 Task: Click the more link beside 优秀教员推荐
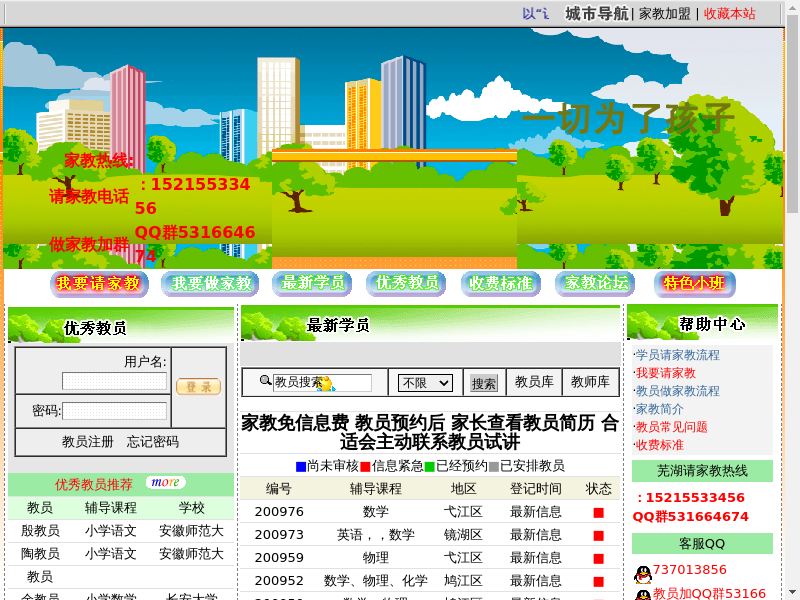(166, 482)
